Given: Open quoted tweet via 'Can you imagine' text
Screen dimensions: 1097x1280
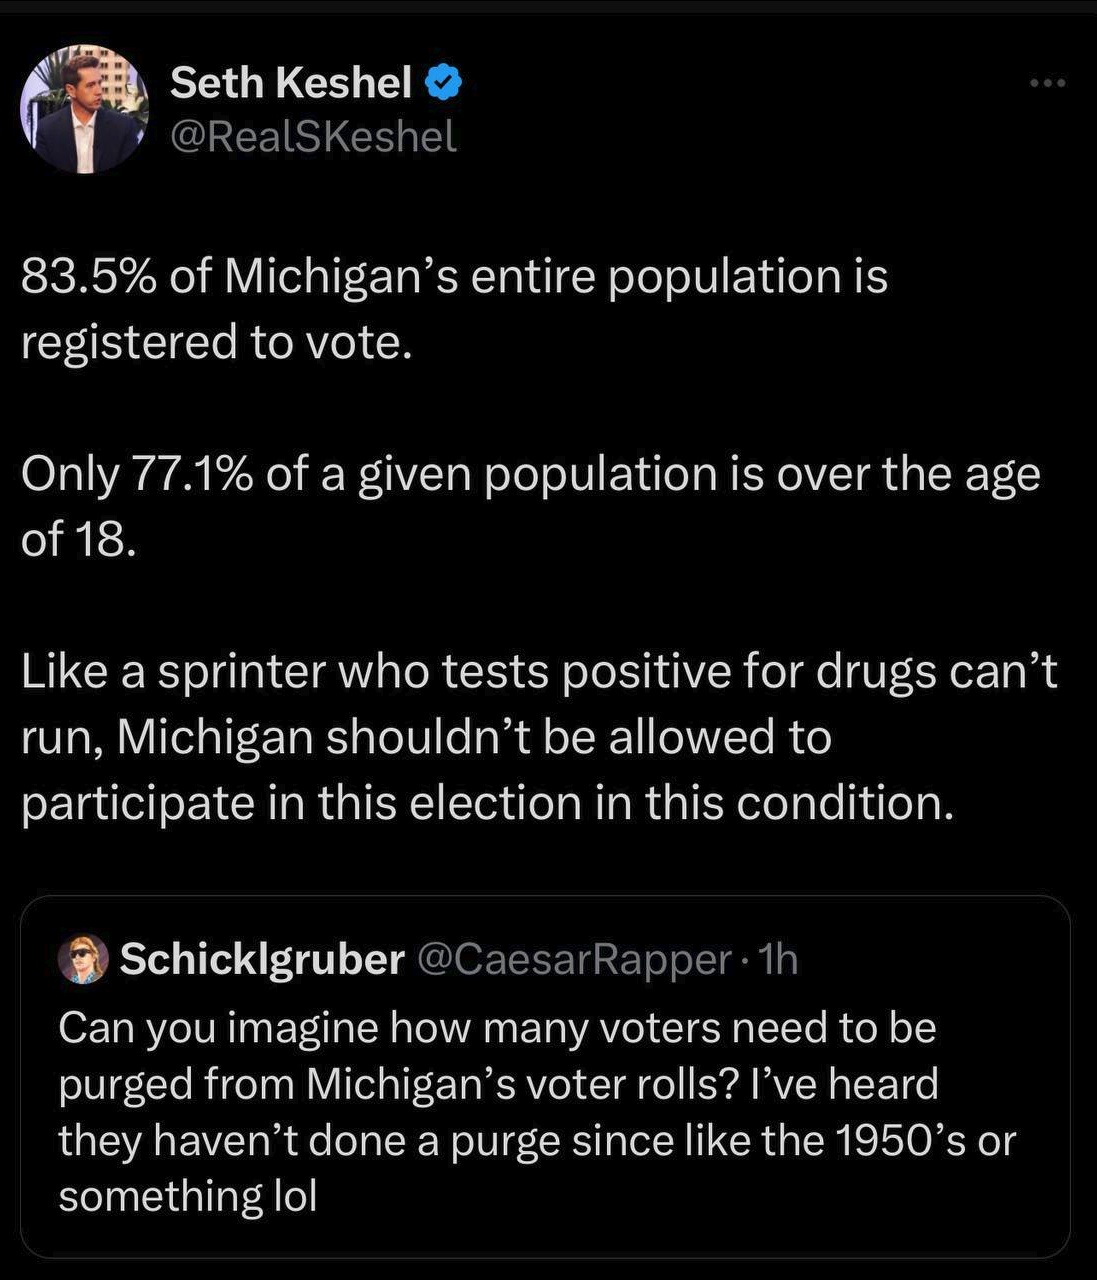Looking at the screenshot, I should coord(497,1029).
